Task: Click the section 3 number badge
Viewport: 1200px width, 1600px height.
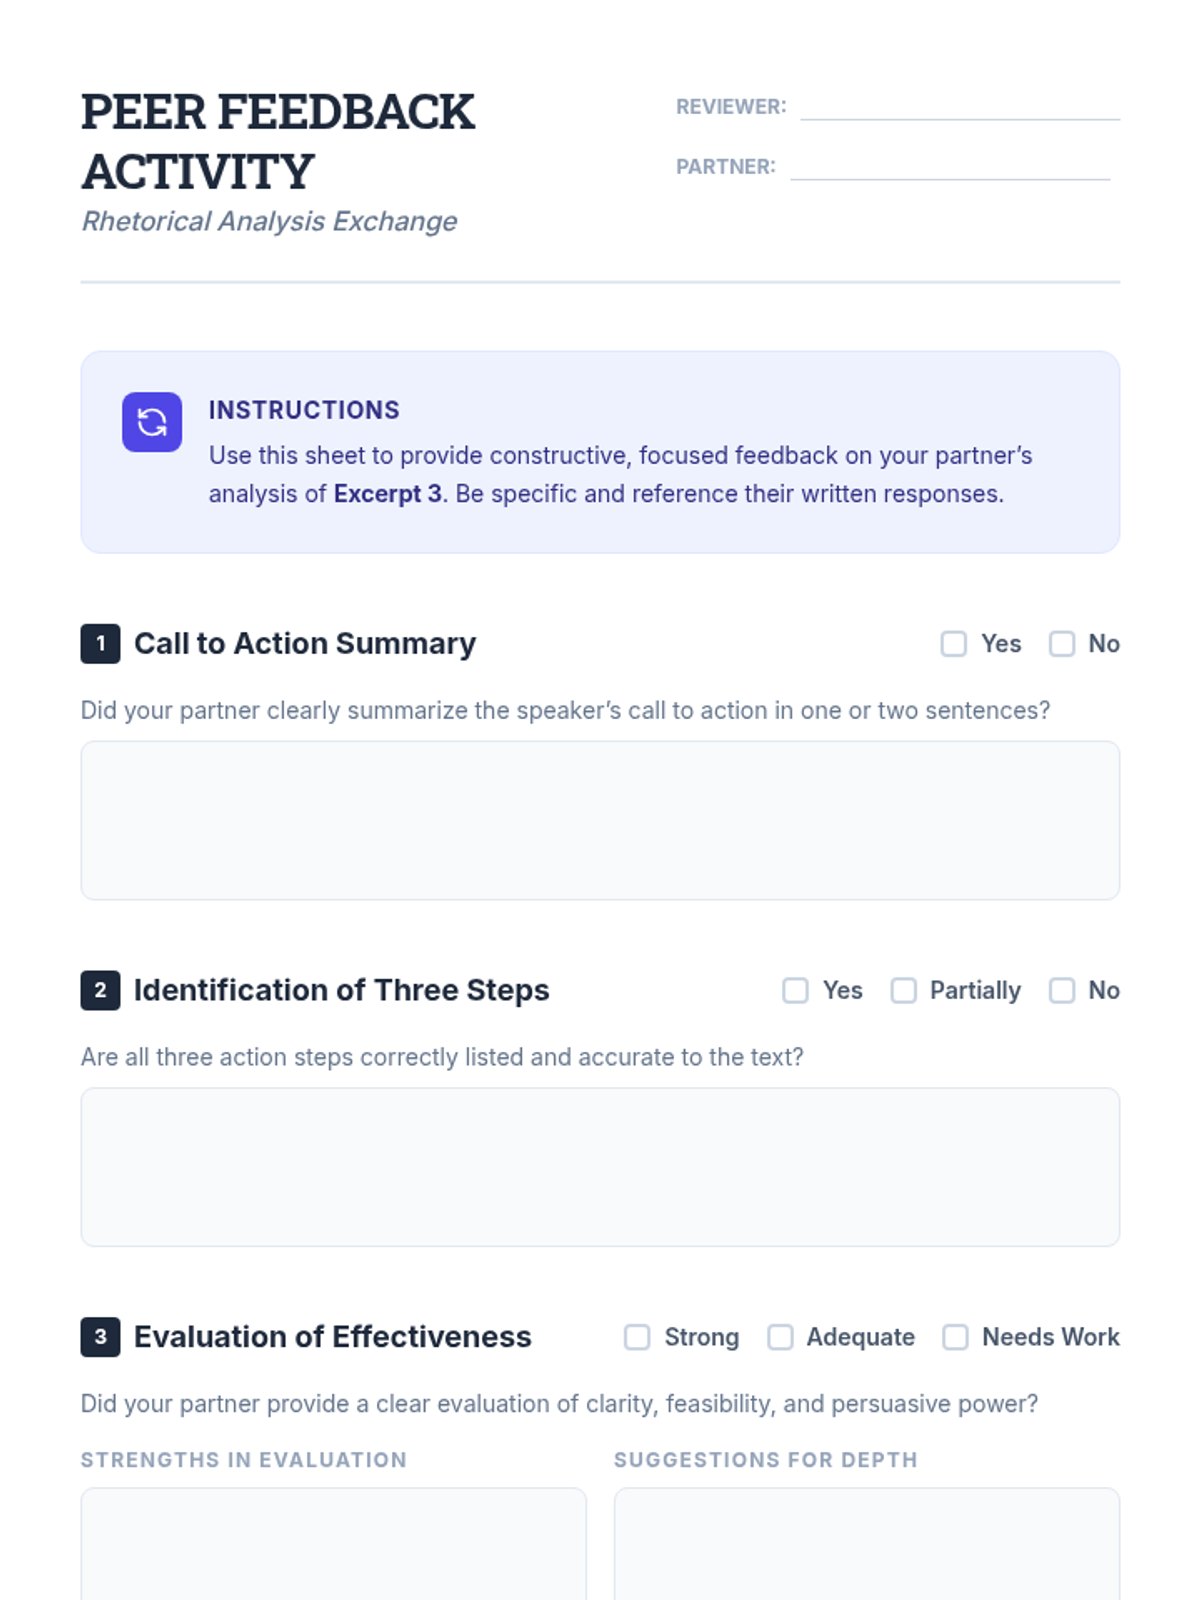Action: (x=100, y=1337)
